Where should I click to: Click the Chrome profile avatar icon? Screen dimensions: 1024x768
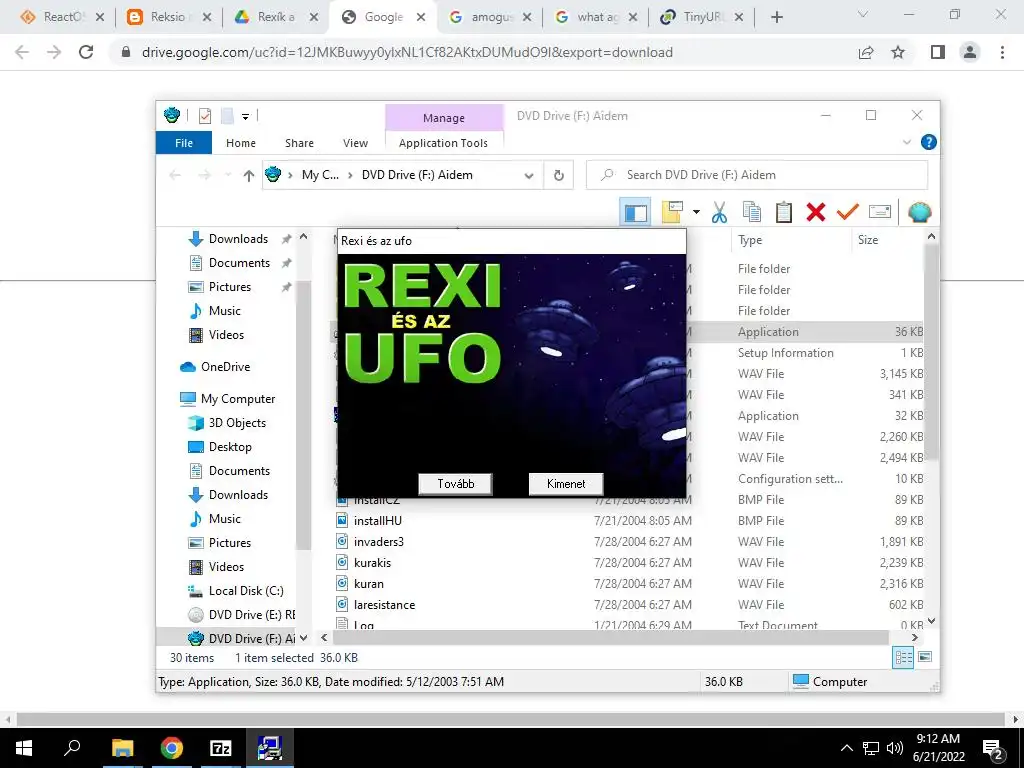tap(970, 52)
